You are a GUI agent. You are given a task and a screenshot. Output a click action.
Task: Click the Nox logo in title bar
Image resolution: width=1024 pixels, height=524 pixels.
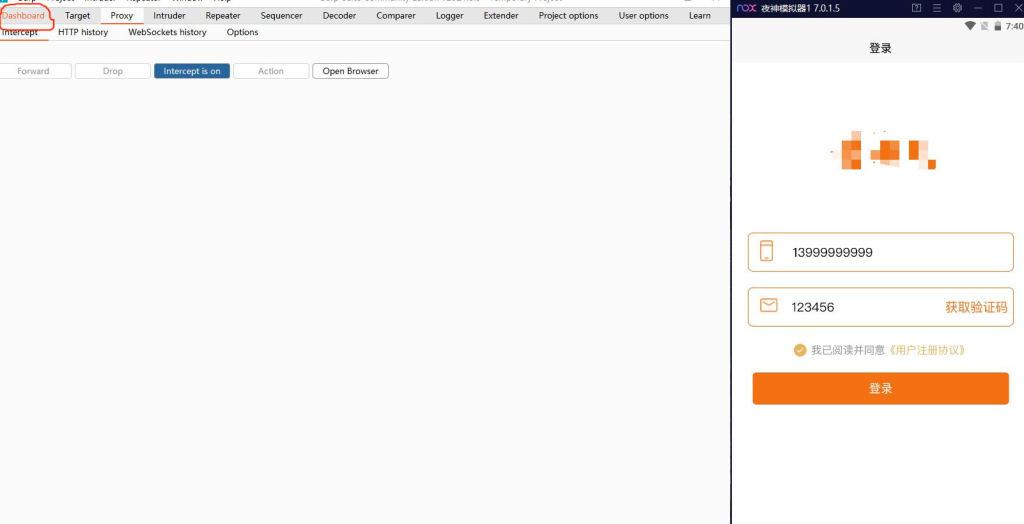[746, 8]
